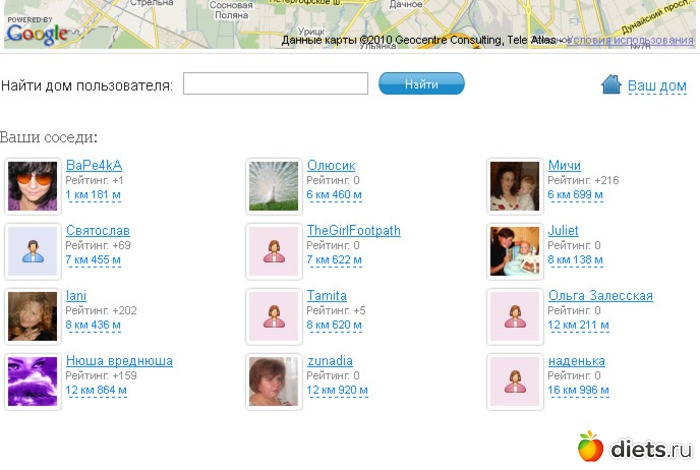This screenshot has width=700, height=470.
Task: Click the Найти search button
Action: 421,83
